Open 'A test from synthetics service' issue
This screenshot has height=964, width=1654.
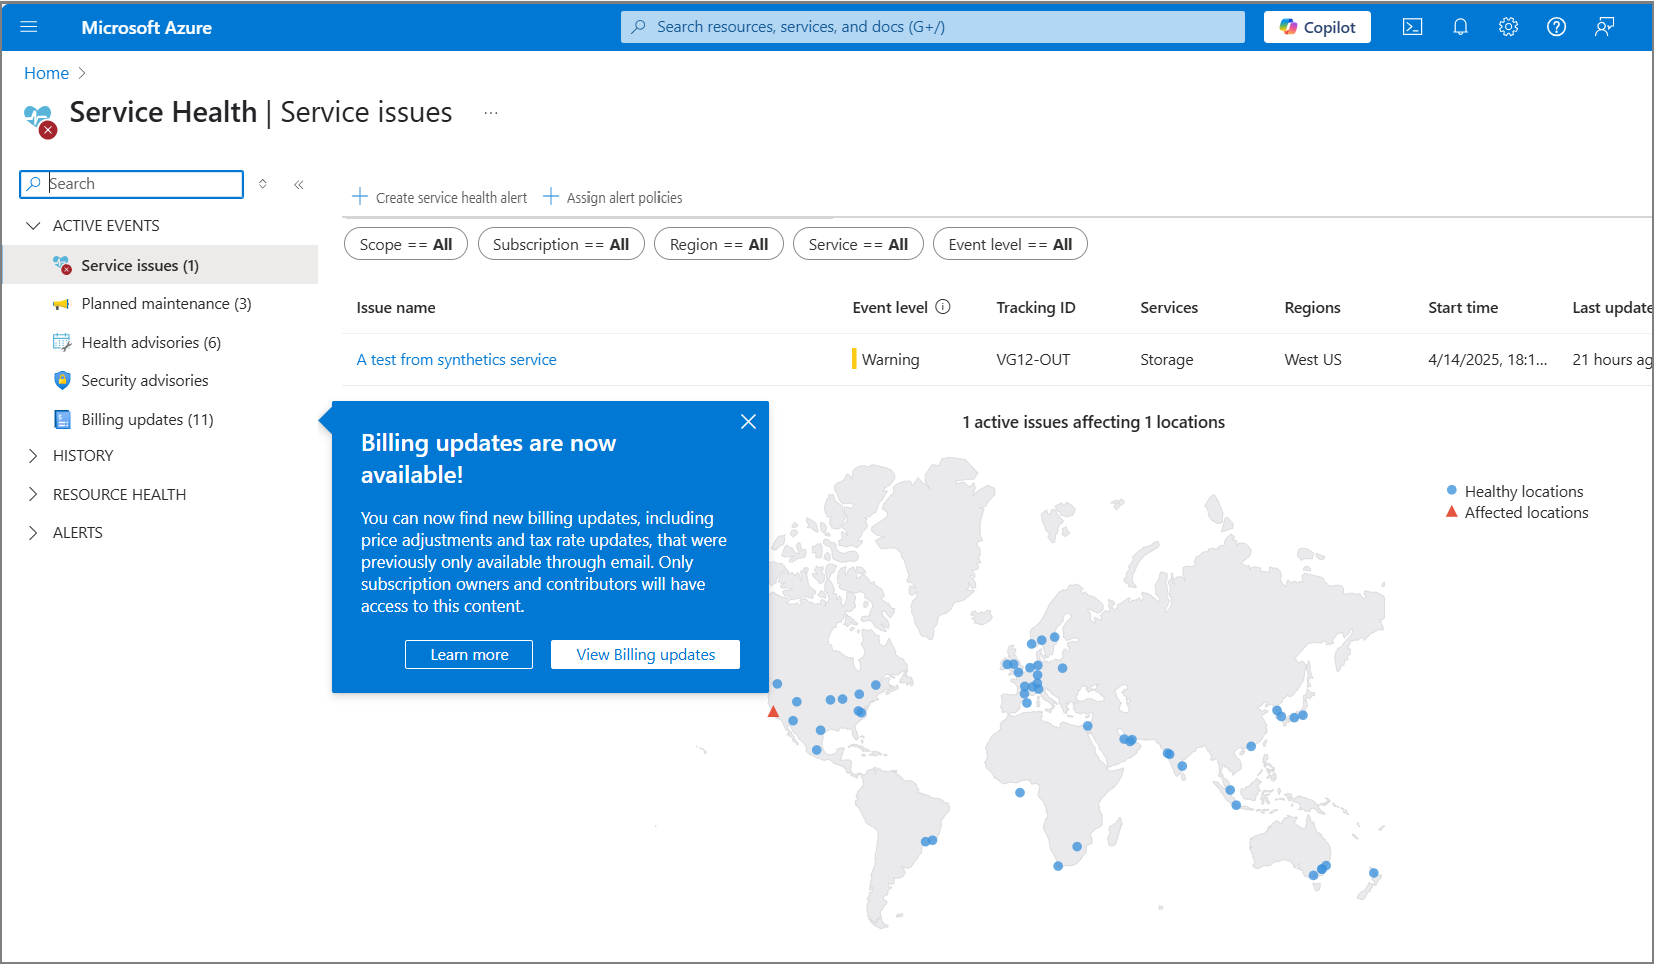456,360
